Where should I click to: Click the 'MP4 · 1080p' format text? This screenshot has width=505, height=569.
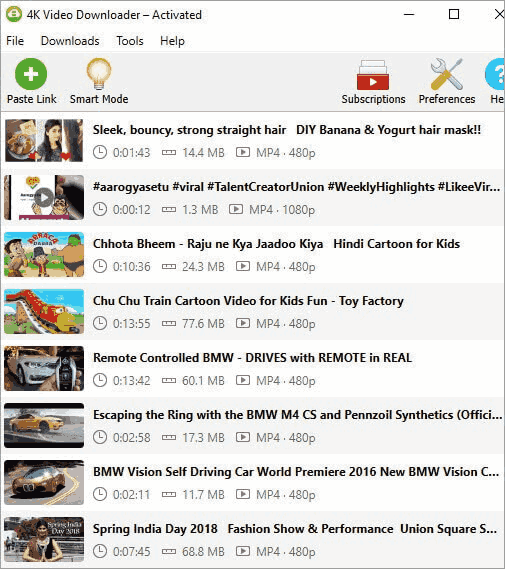pyautogui.click(x=282, y=210)
